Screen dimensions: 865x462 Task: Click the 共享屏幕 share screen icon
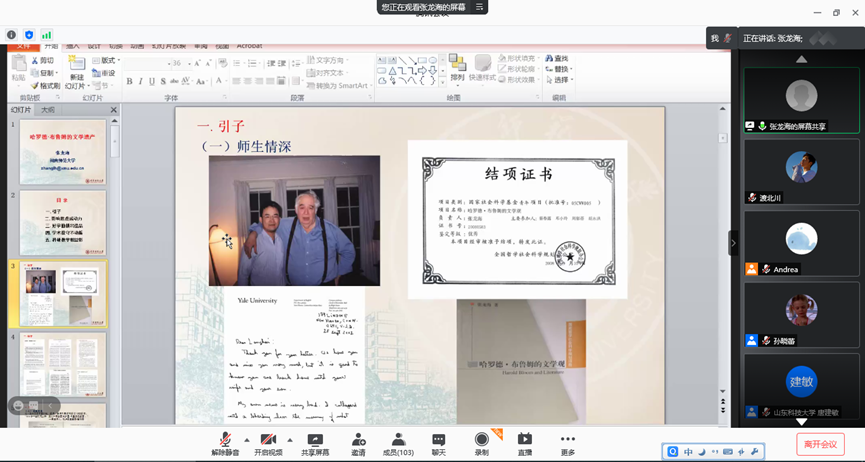pyautogui.click(x=315, y=443)
